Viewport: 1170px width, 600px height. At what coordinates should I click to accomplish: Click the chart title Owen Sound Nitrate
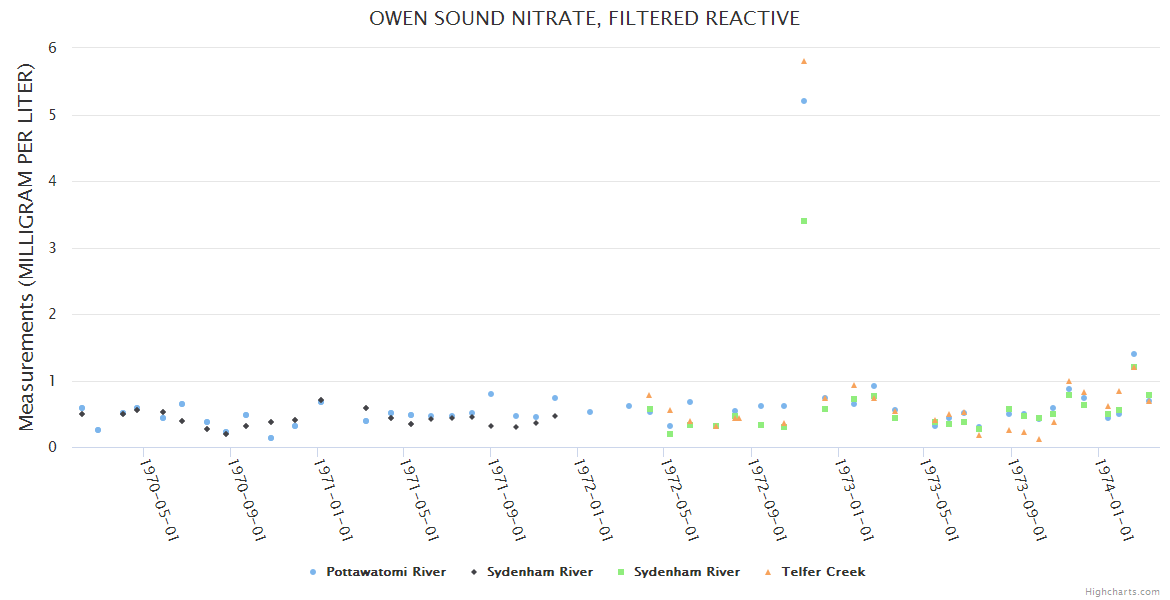pos(585,18)
